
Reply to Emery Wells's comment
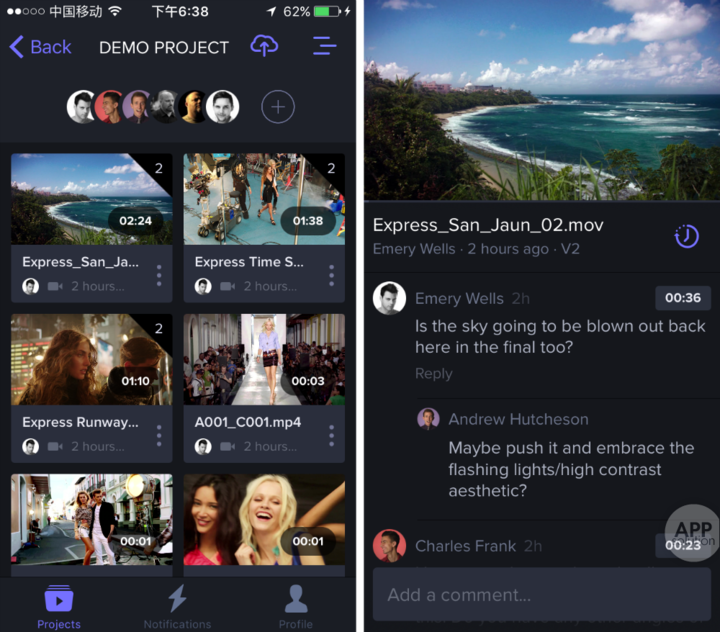point(433,373)
